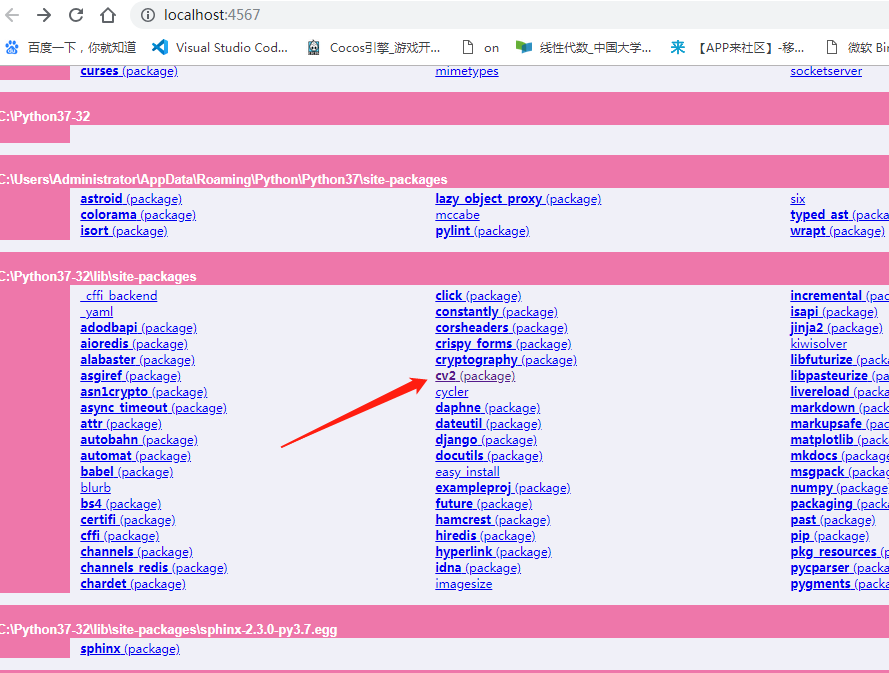Open the aioredis package link
The image size is (889, 673).
click(x=134, y=344)
